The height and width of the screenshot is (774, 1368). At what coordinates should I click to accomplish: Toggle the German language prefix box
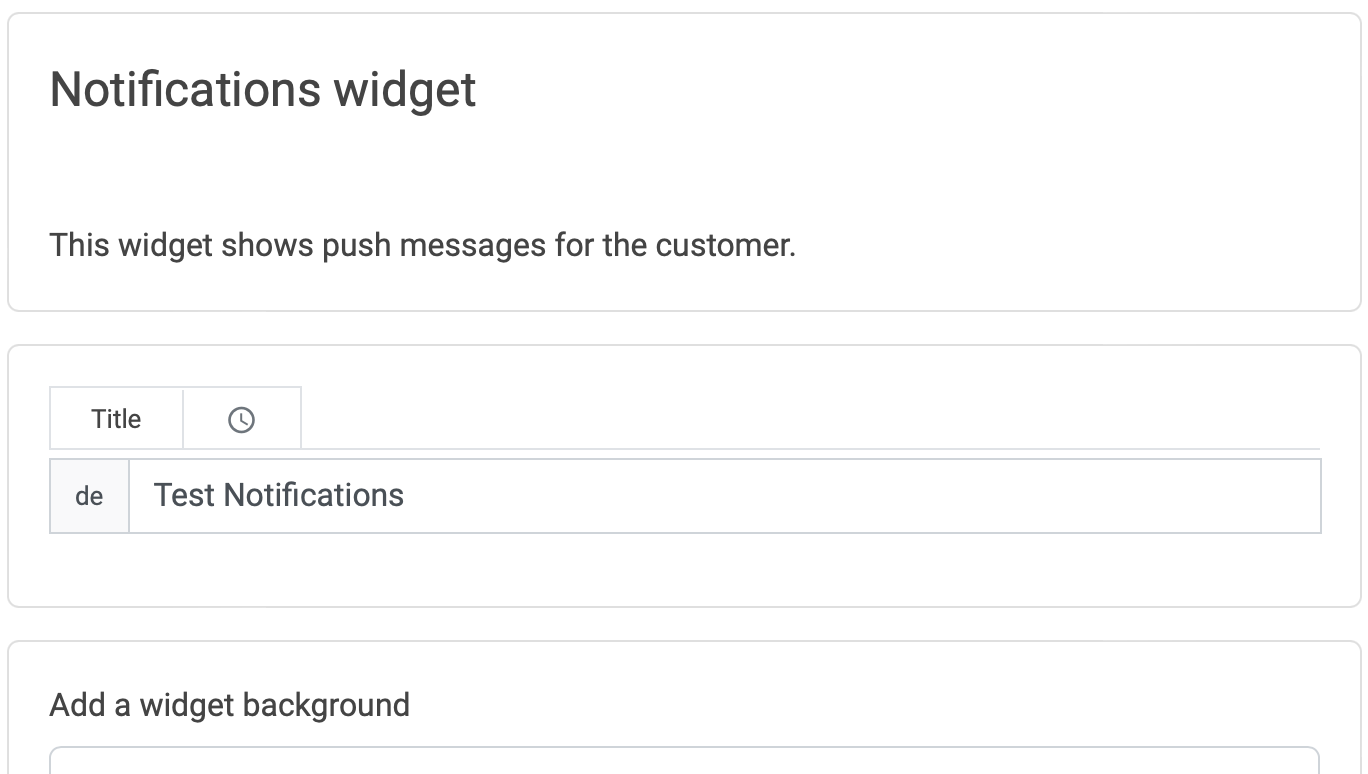[89, 495]
